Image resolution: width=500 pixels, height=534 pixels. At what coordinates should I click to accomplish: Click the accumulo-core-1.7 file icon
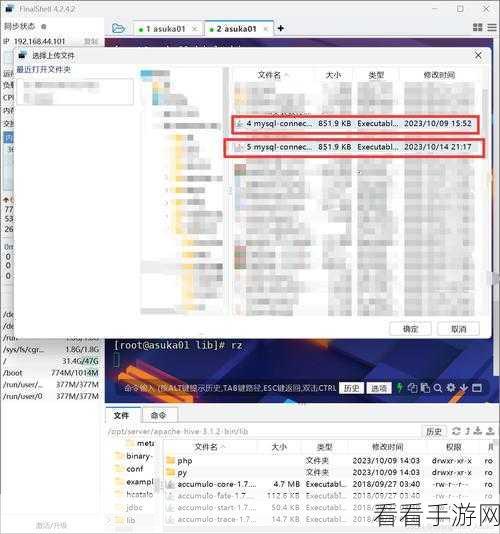coord(171,484)
